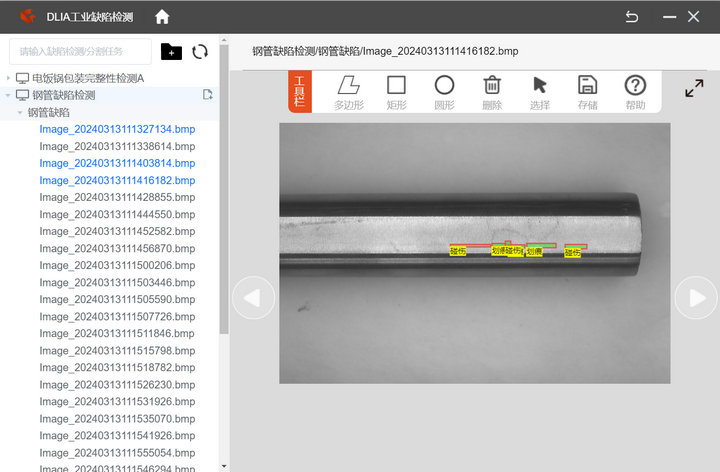This screenshot has height=472, width=720.
Task: Open Image_20240313111327134.bmp
Action: pyautogui.click(x=117, y=129)
